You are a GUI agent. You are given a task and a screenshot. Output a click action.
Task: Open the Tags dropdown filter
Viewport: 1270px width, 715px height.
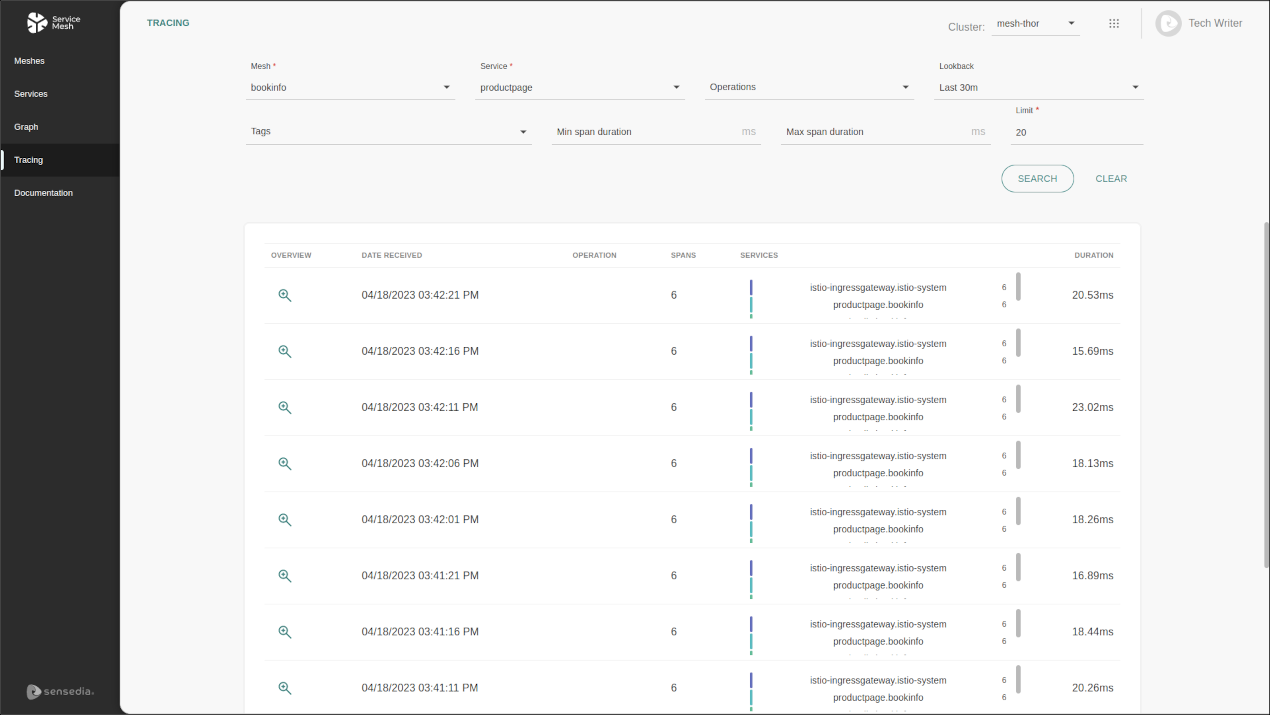click(388, 131)
